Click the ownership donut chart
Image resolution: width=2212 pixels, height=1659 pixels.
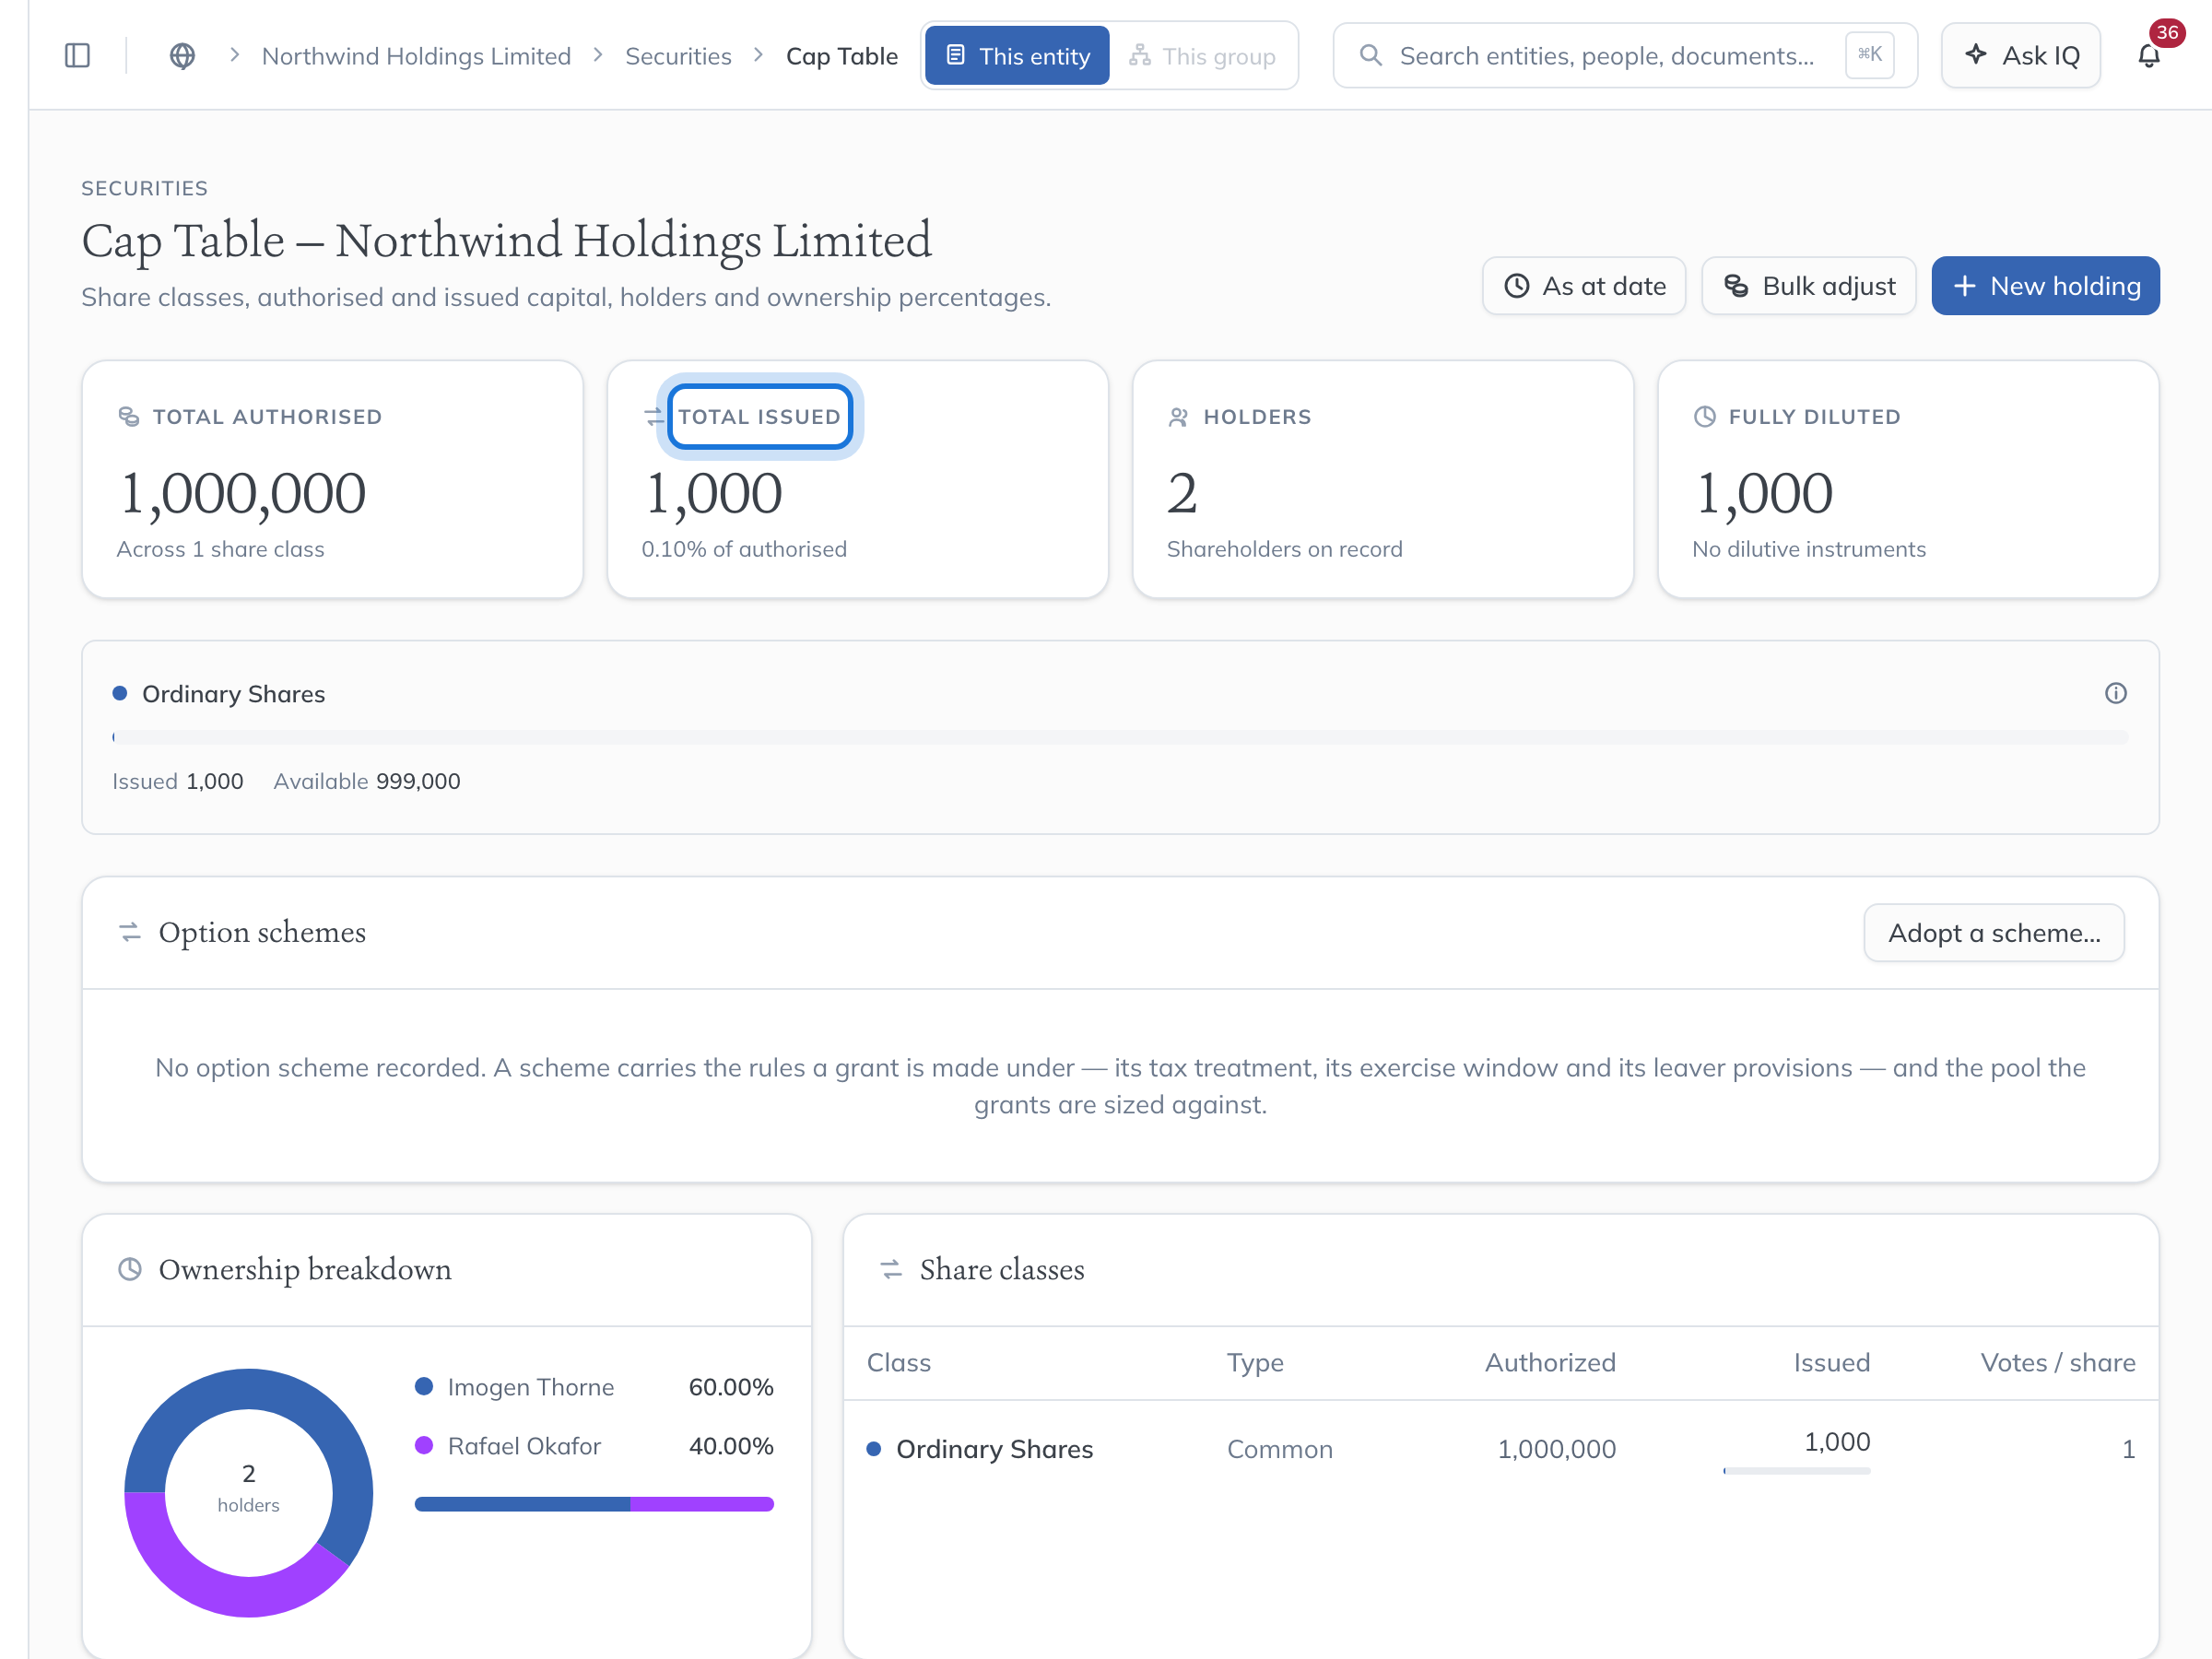[248, 1492]
